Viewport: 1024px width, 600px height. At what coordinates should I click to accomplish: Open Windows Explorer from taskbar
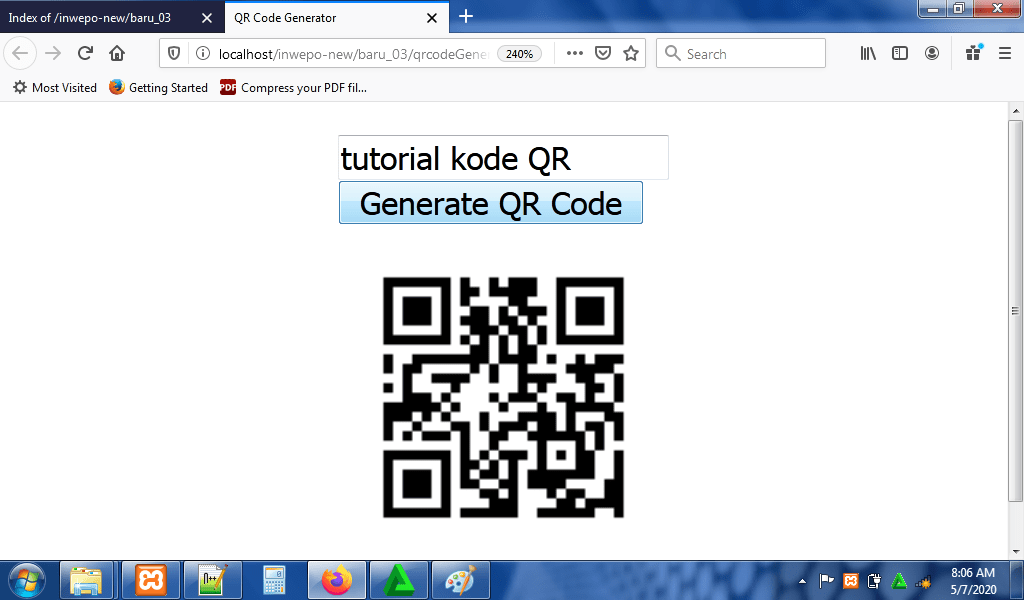[86, 580]
